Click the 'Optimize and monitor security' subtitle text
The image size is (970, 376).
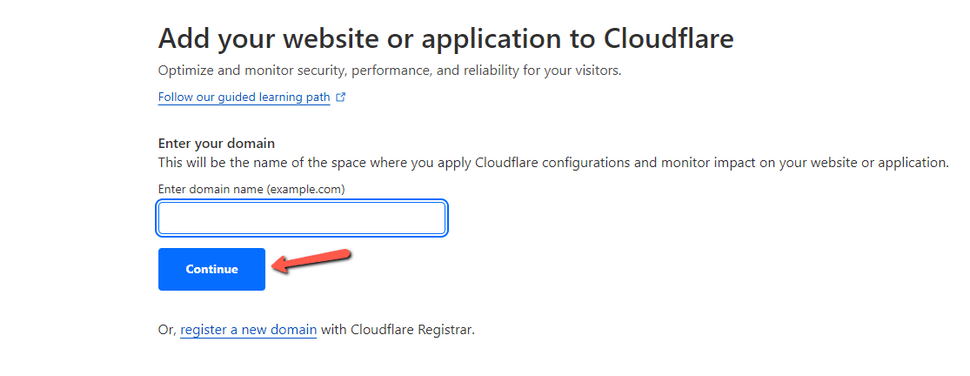pos(390,70)
